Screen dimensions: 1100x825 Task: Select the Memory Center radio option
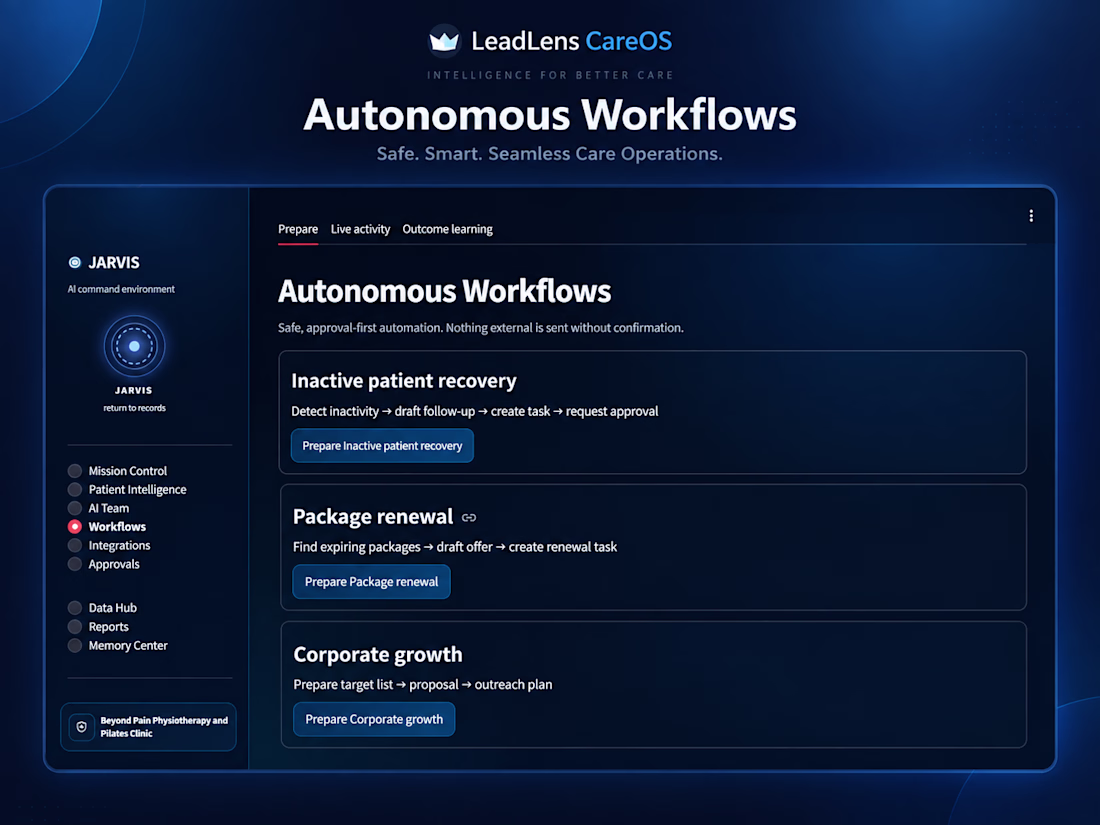(74, 645)
